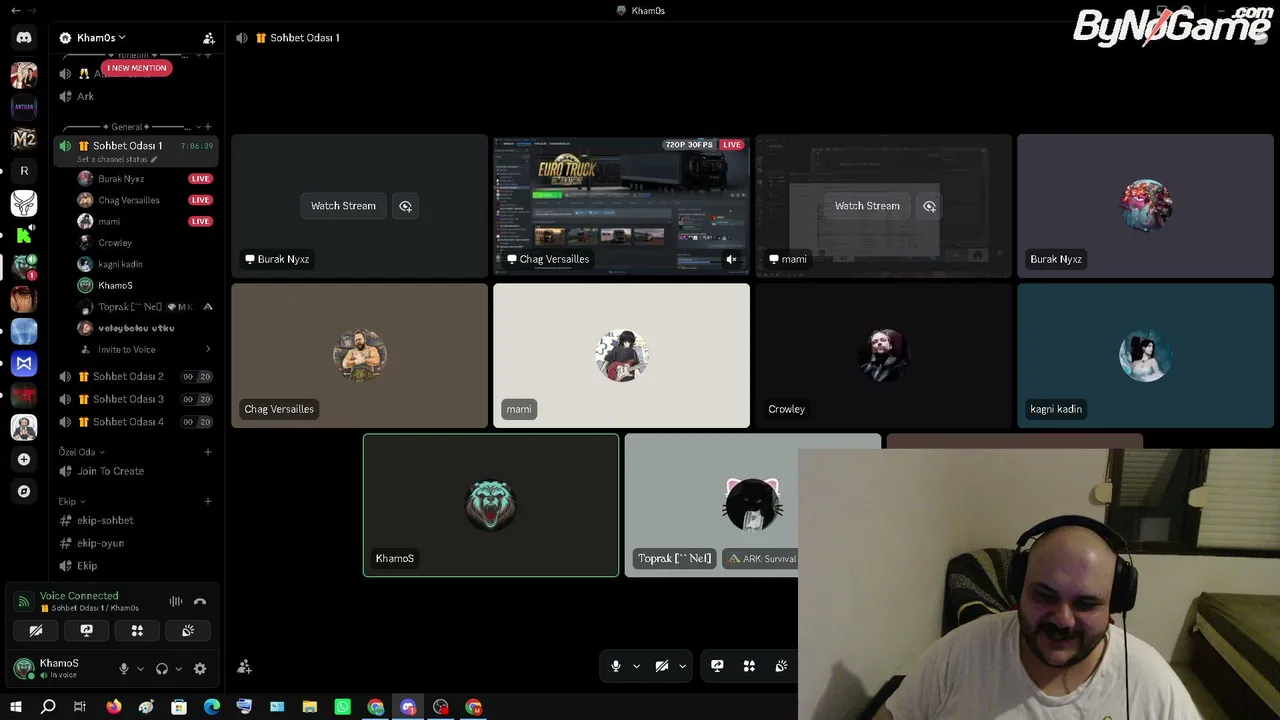
Task: Open Firefox from the taskbar
Action: 114,707
